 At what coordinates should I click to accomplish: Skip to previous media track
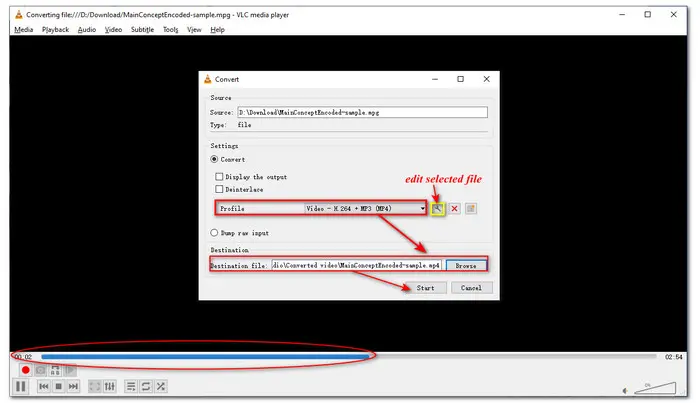point(44,386)
